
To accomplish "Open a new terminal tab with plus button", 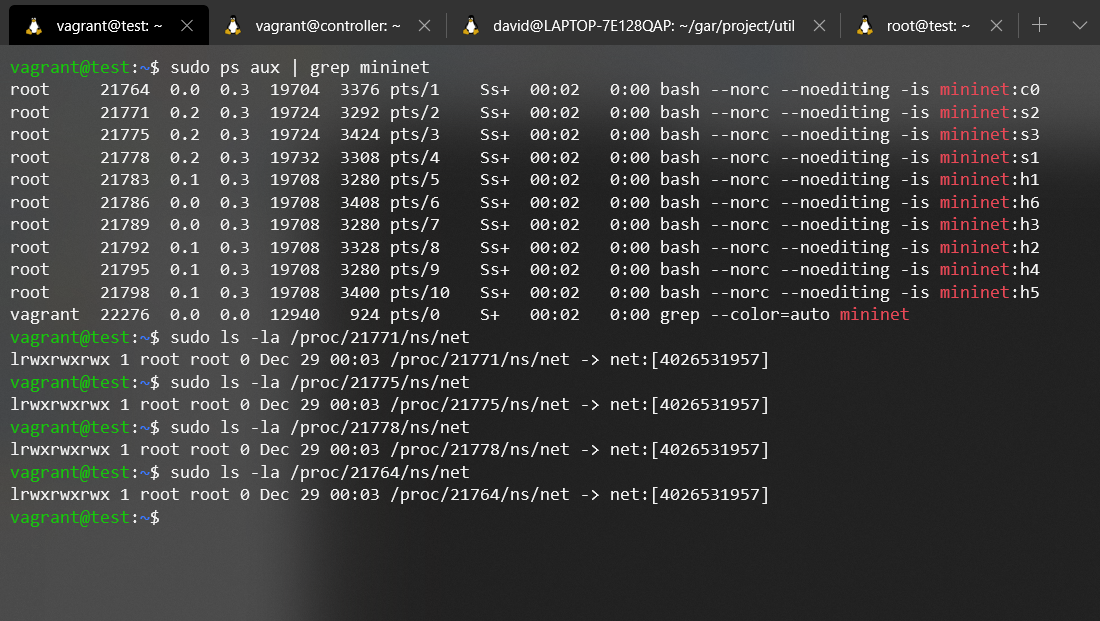I will 1040,25.
